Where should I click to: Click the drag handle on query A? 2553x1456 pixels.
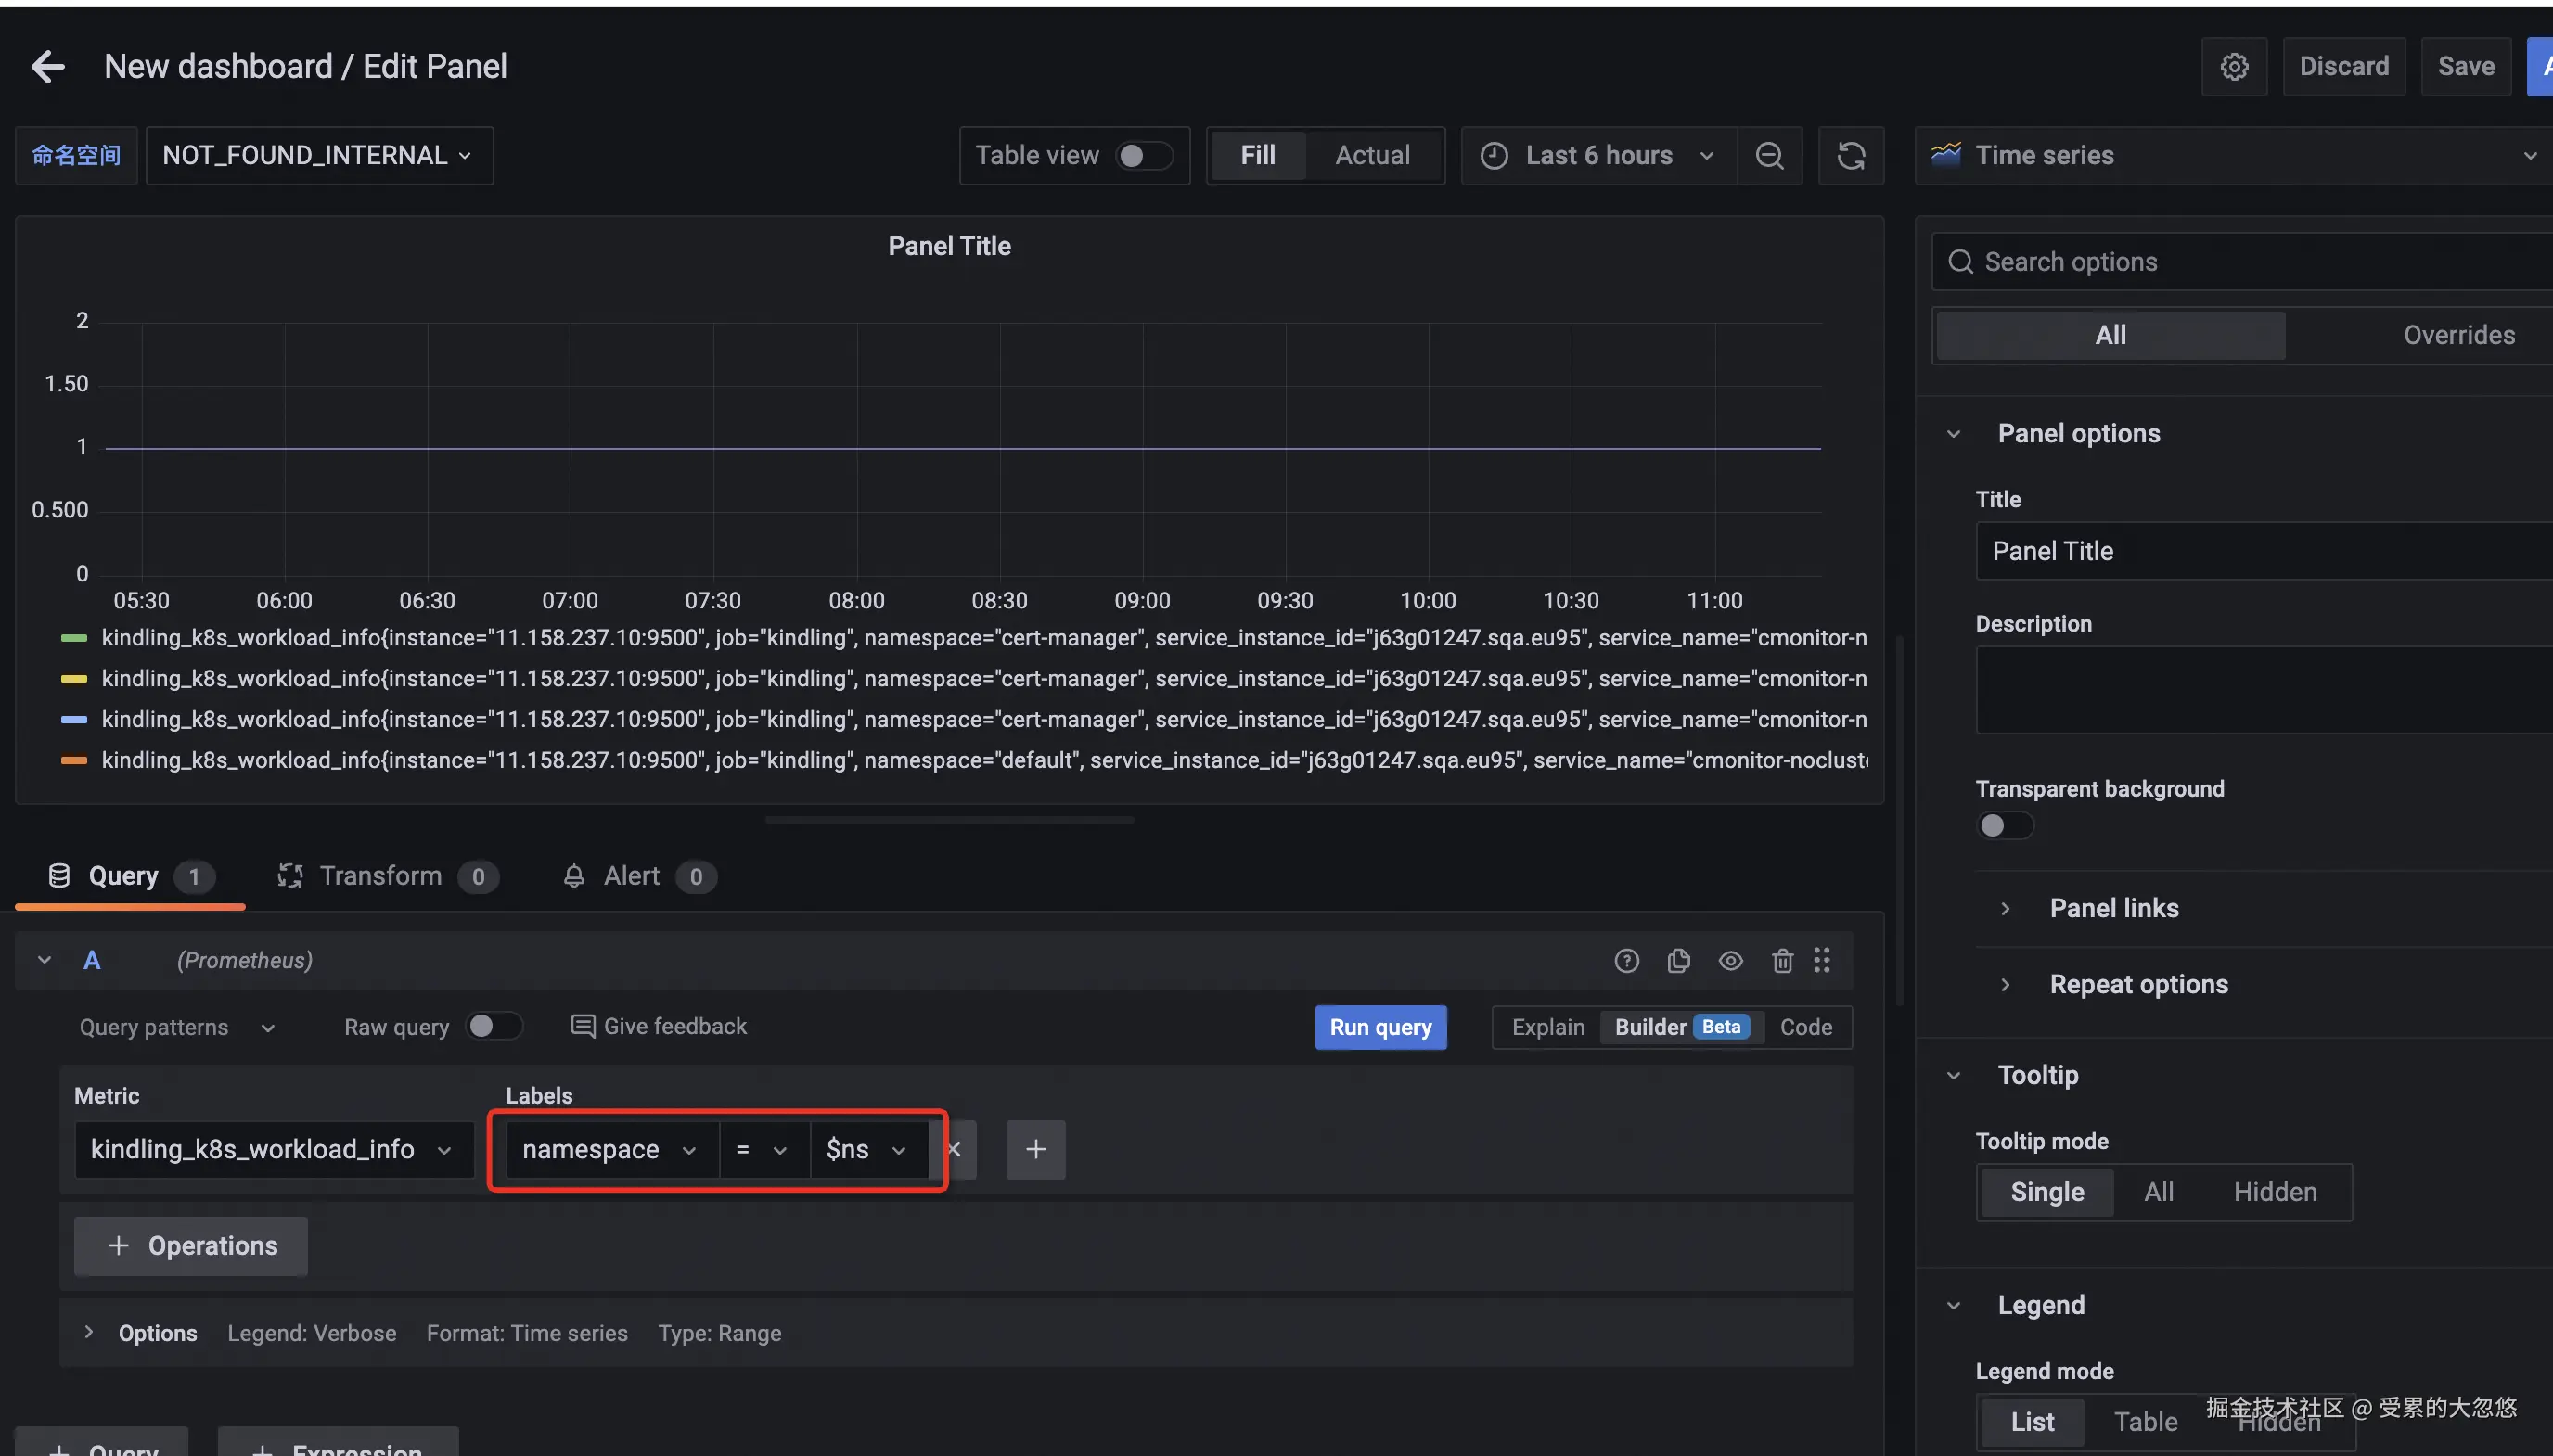pos(1822,961)
